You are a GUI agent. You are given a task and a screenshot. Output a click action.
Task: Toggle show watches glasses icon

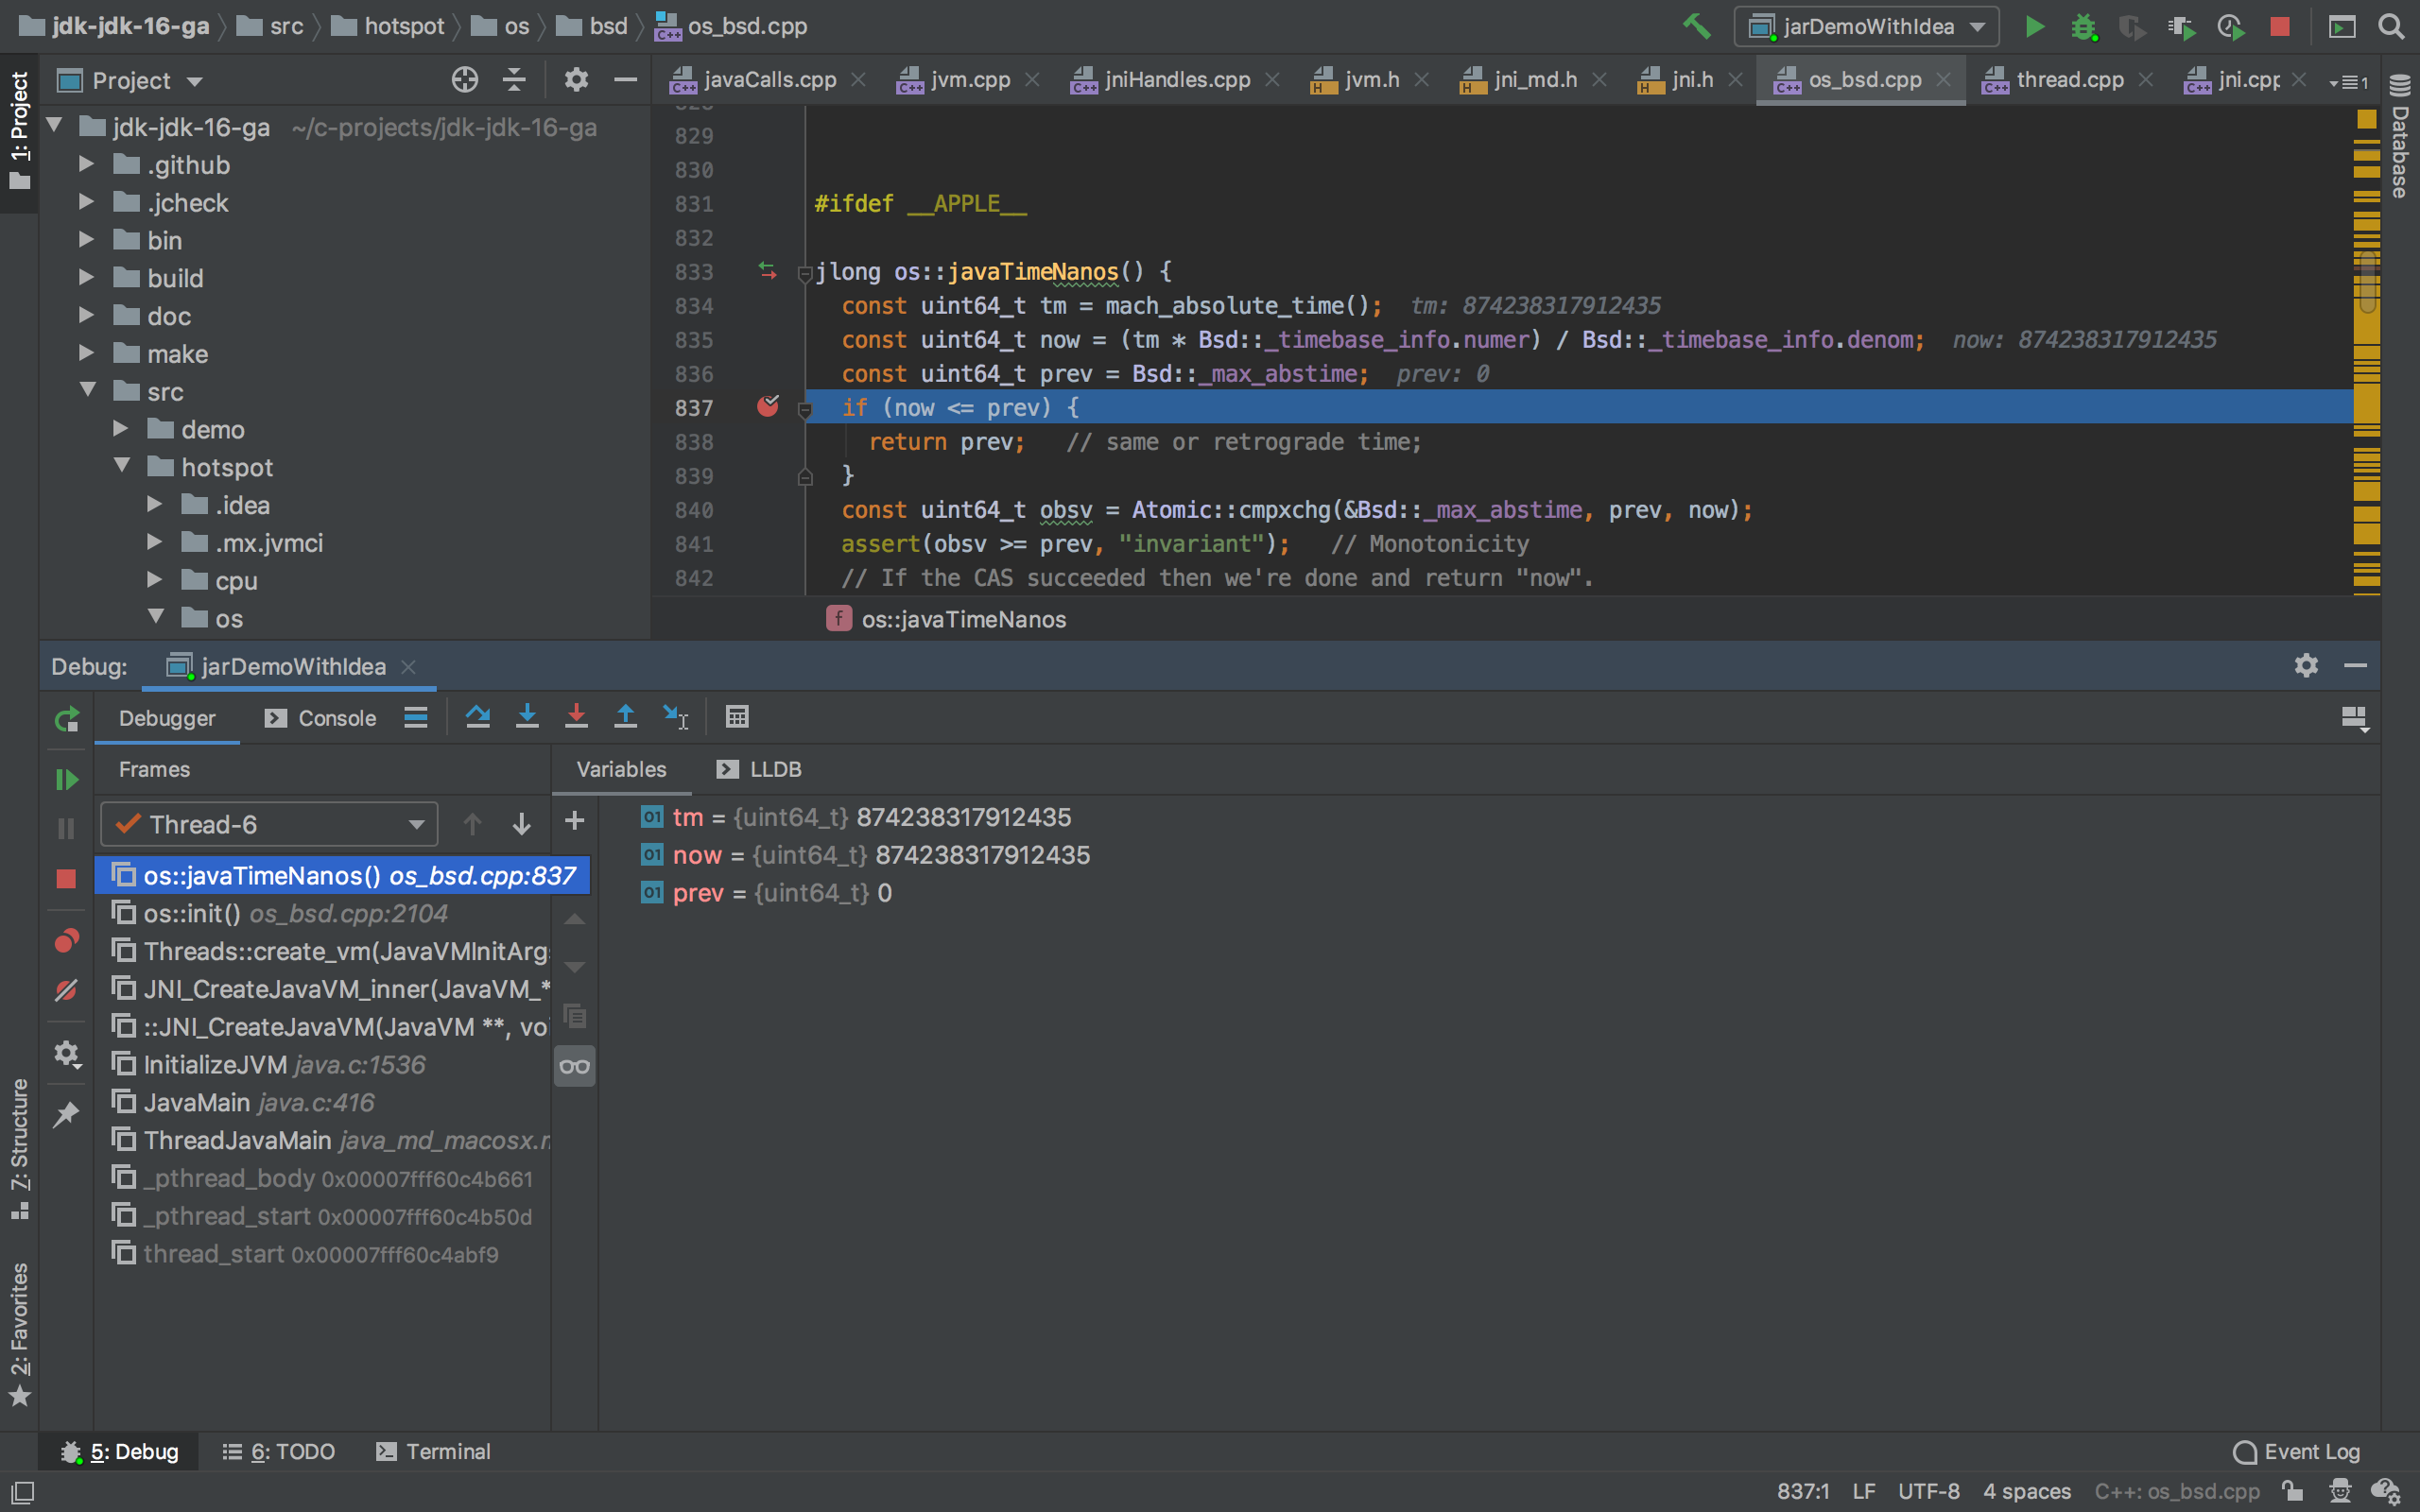click(574, 1066)
